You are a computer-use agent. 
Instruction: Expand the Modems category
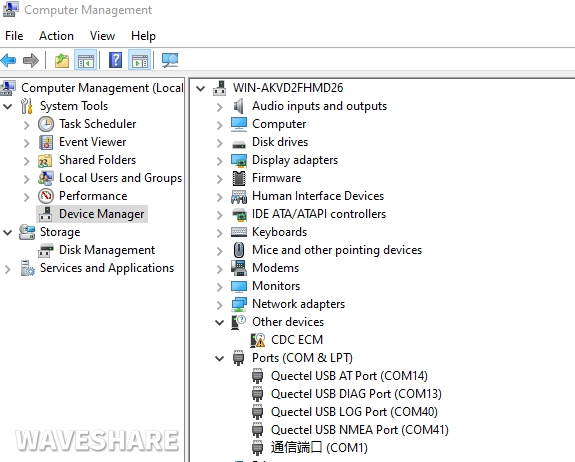click(219, 268)
